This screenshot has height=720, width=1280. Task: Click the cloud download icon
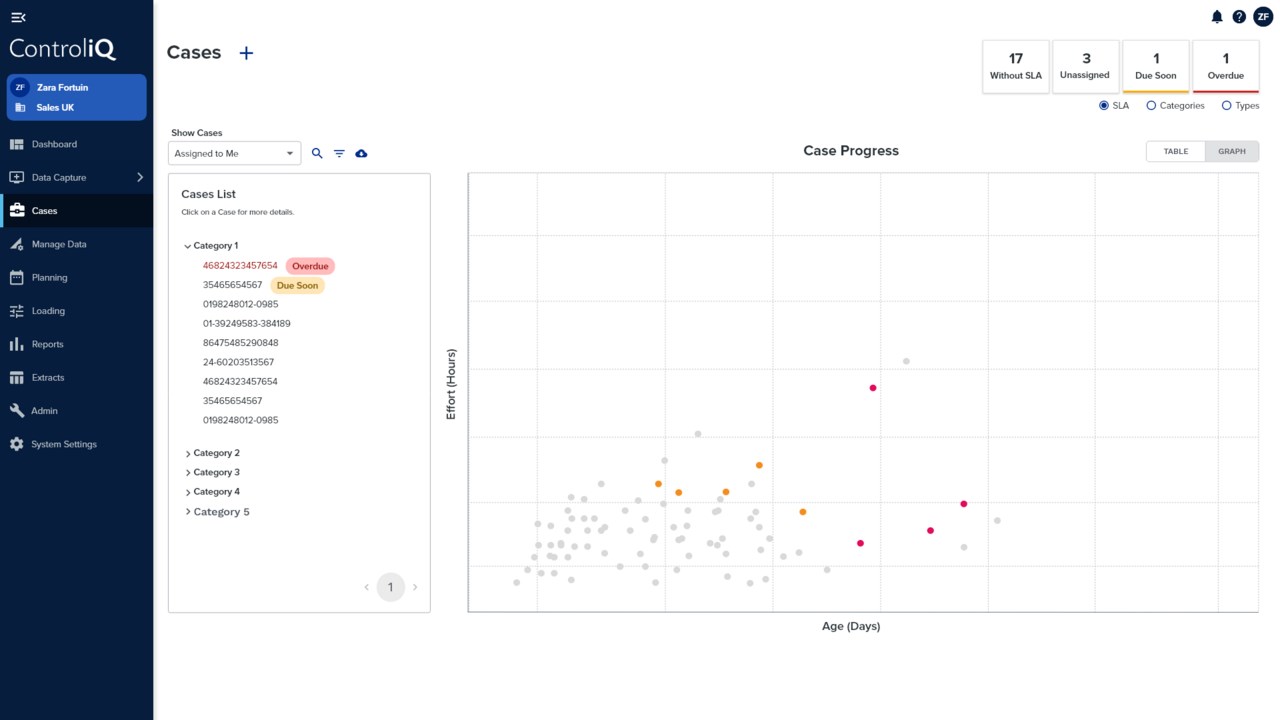coord(361,154)
